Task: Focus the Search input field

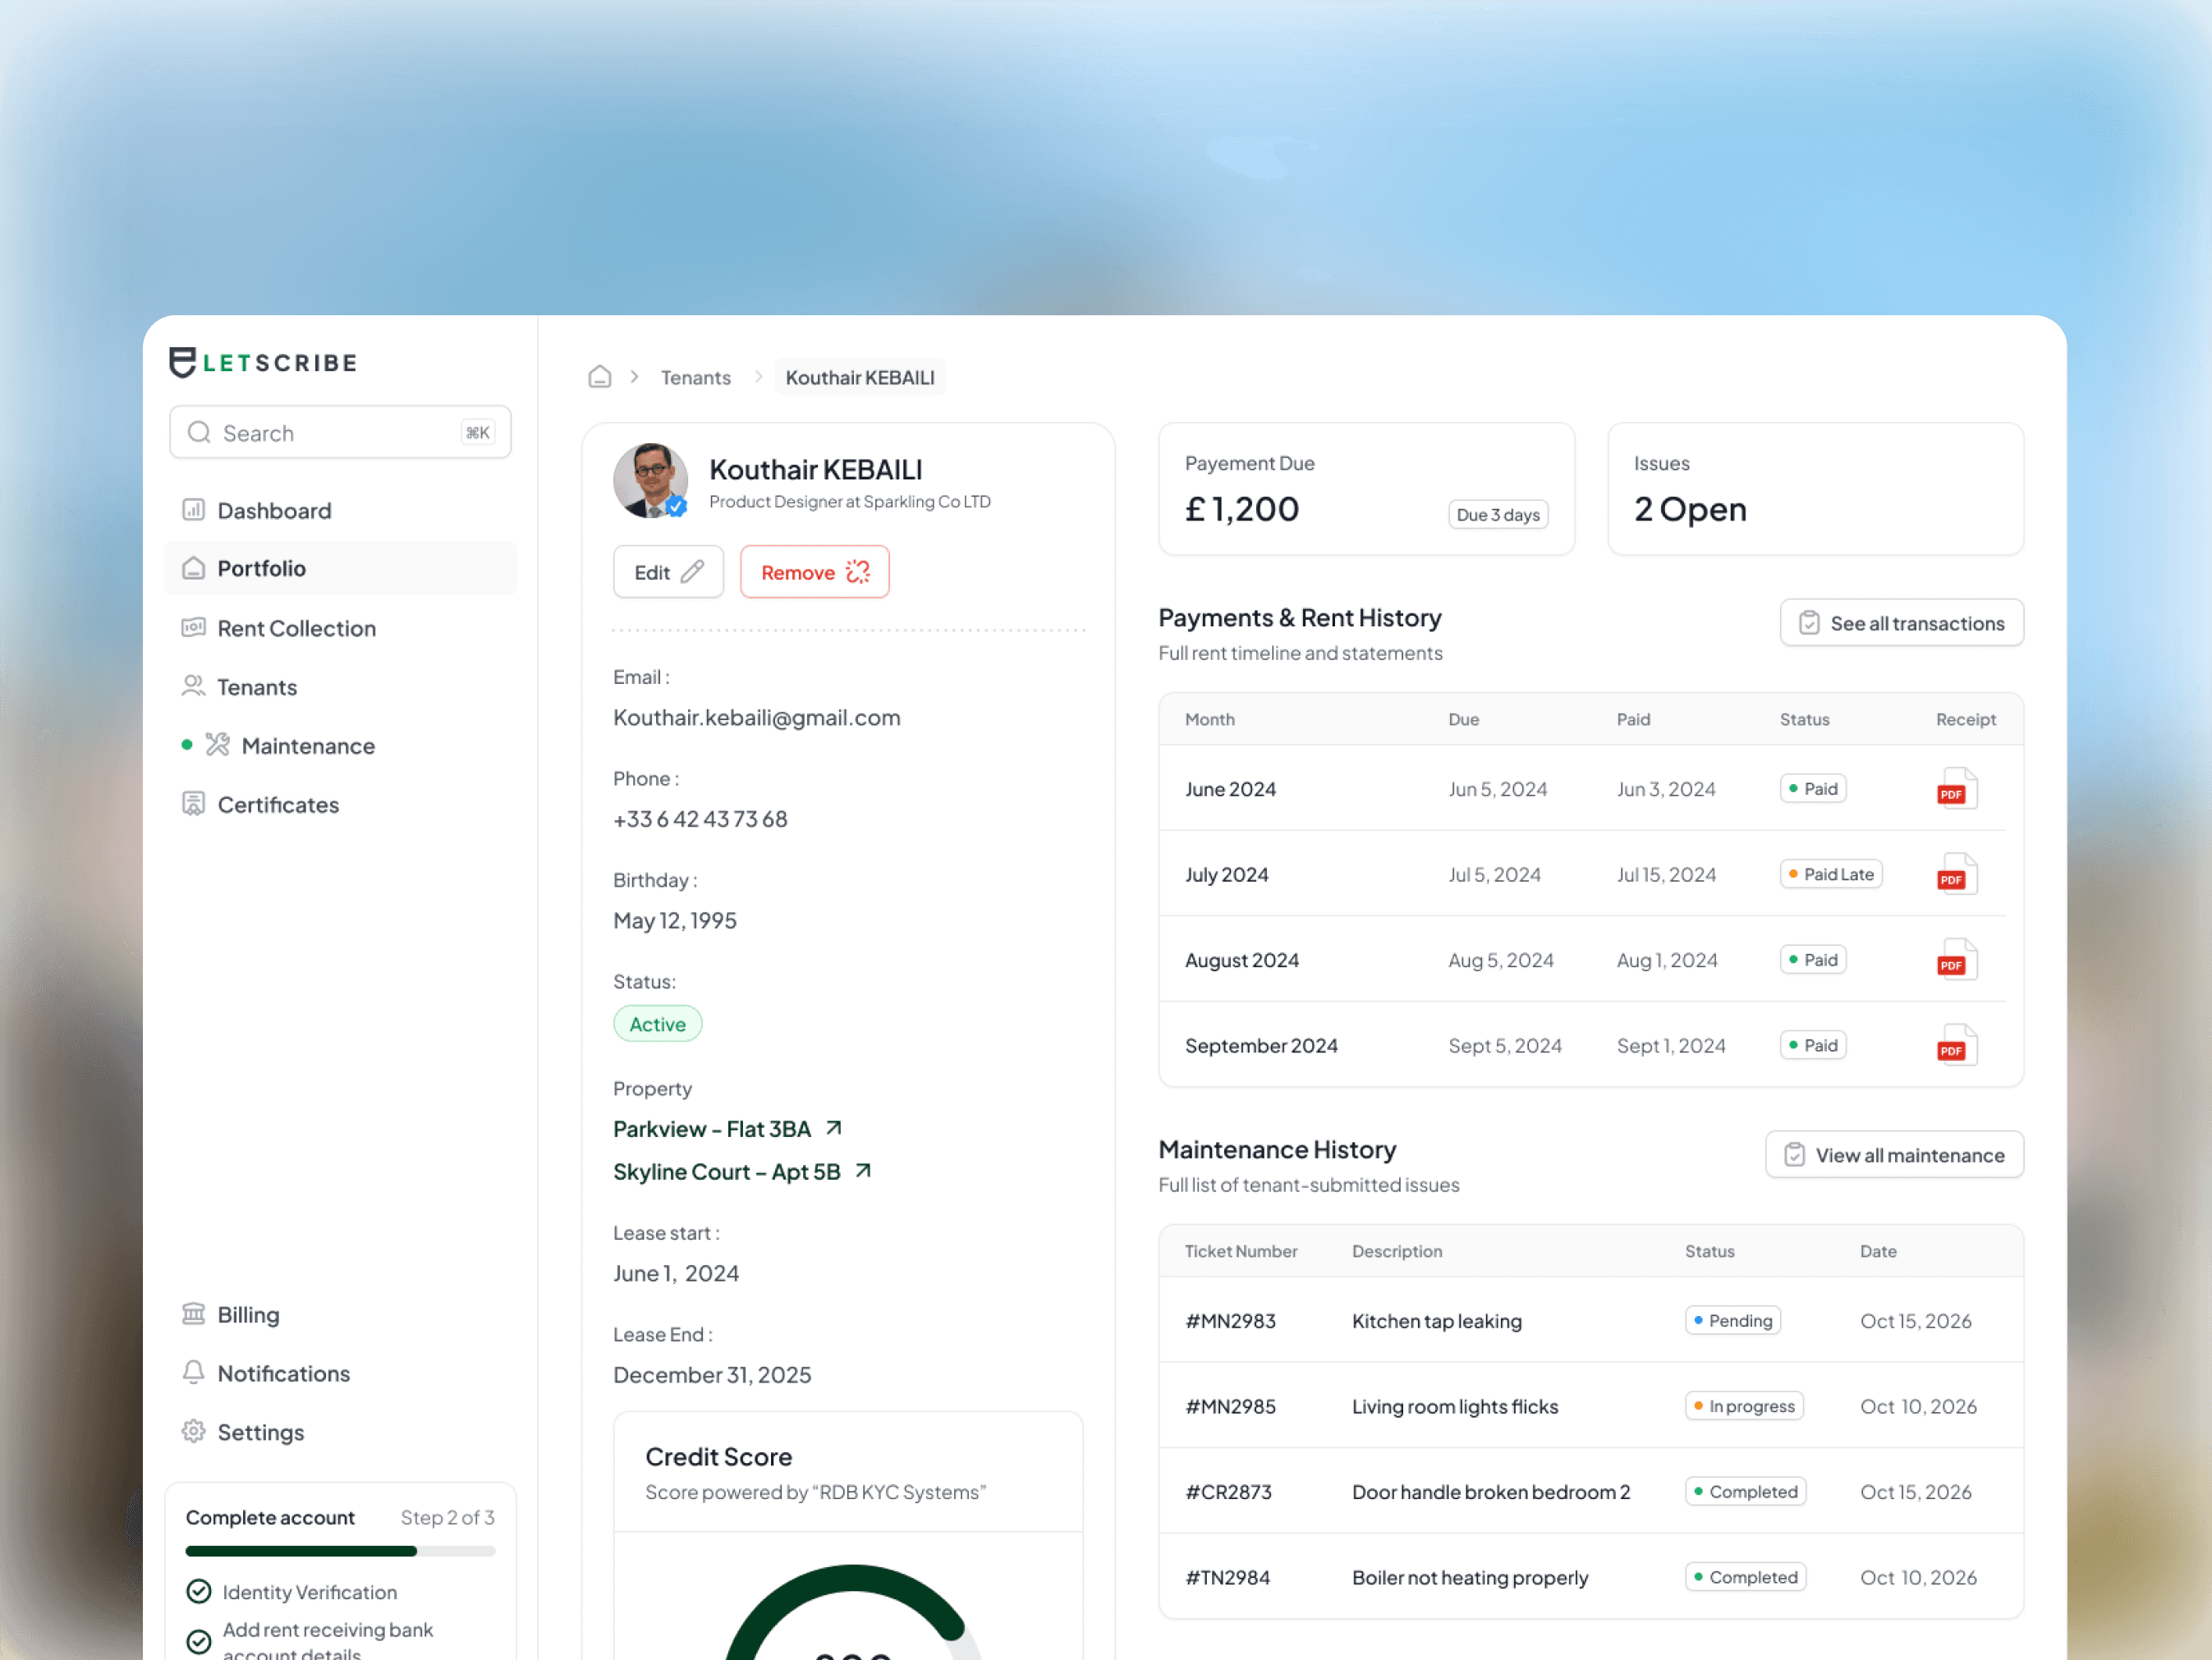Action: [x=340, y=432]
